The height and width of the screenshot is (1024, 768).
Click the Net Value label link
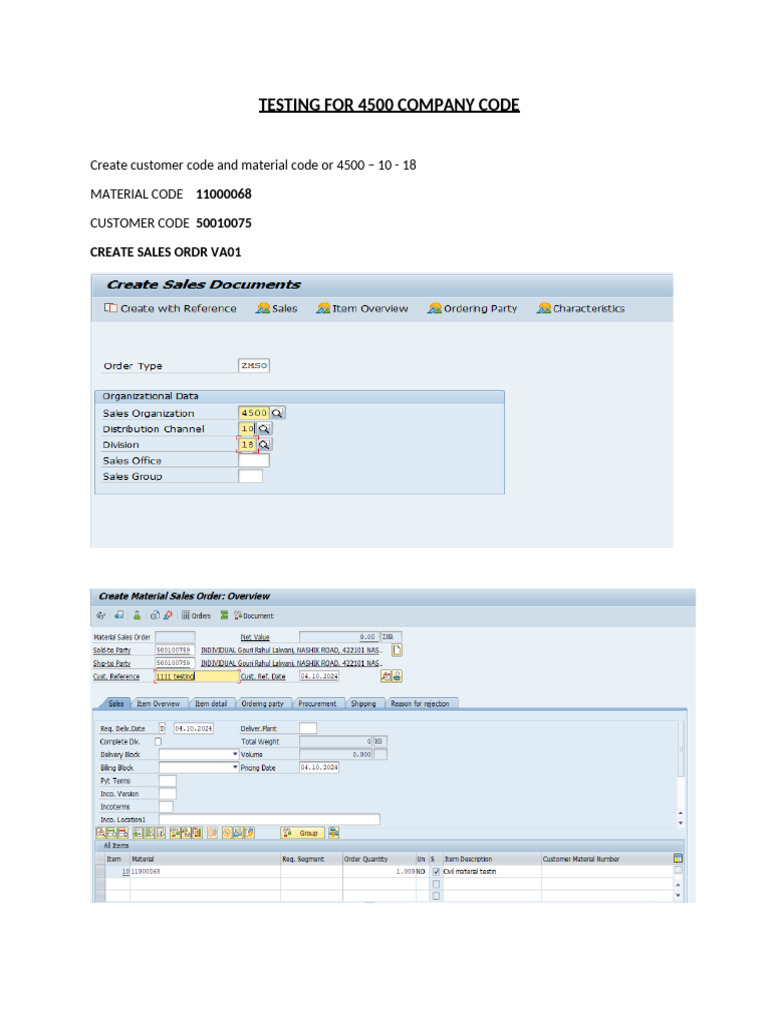point(255,637)
